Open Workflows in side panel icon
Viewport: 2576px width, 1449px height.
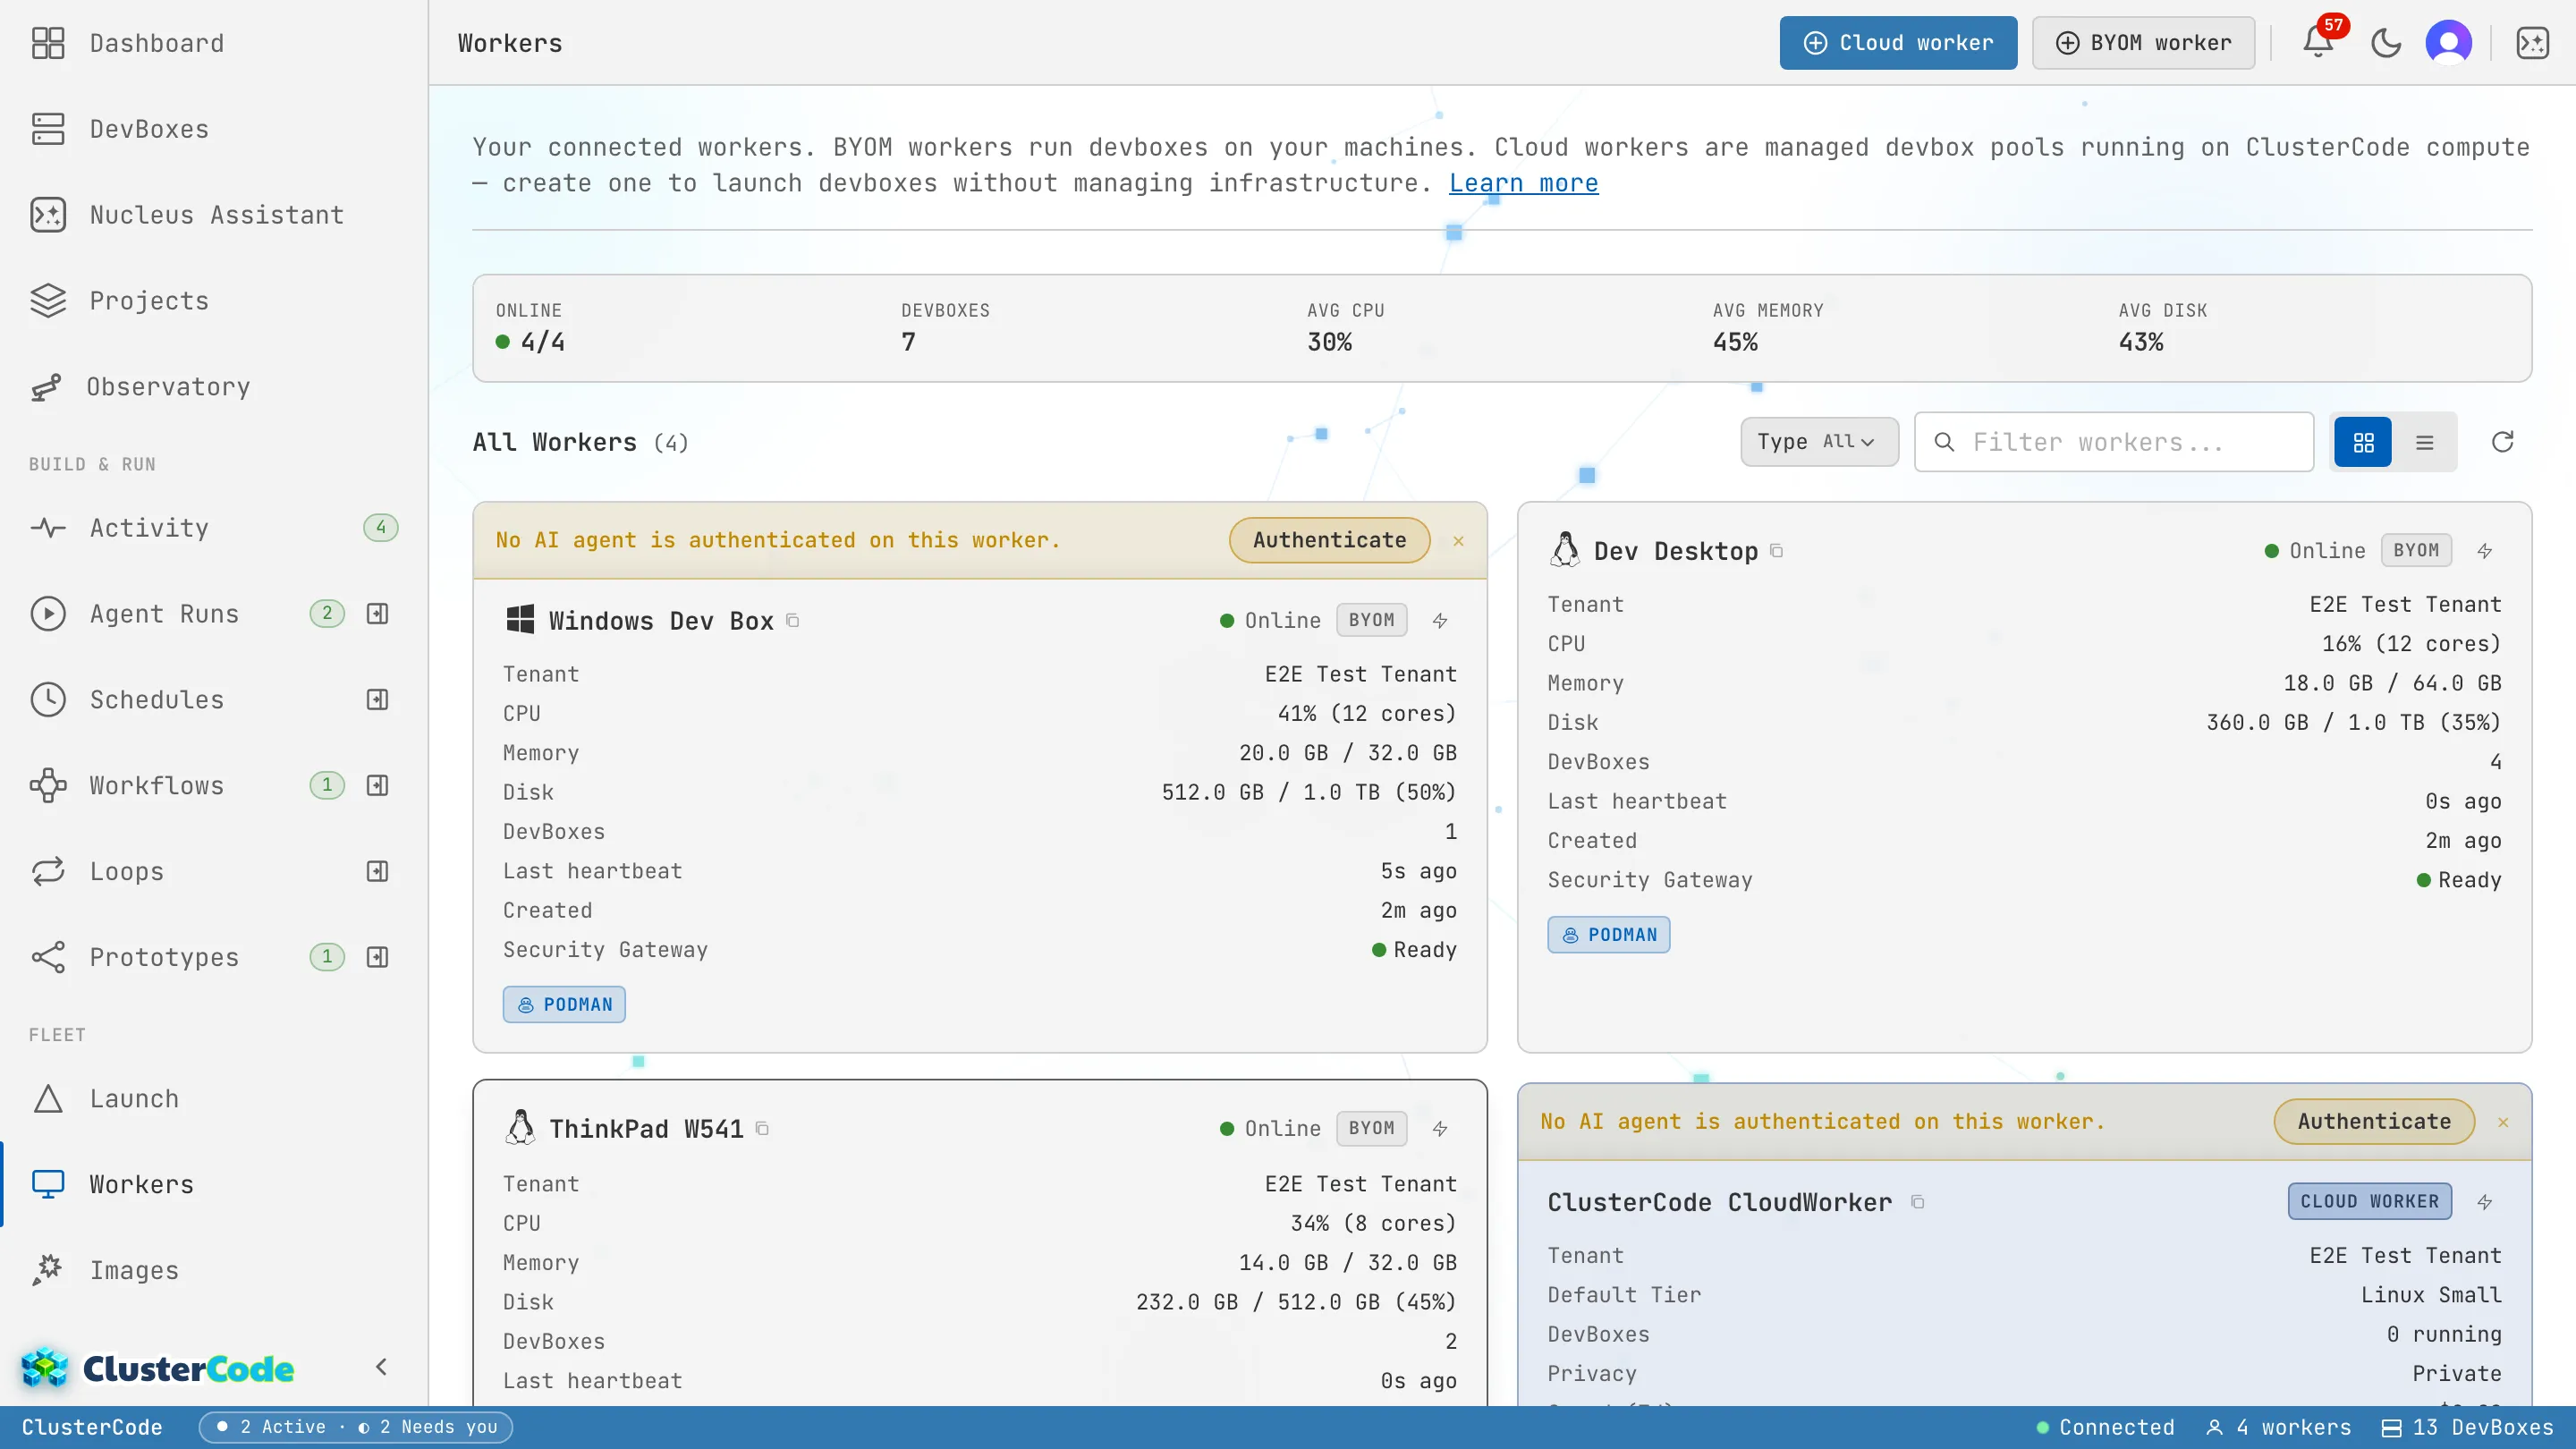pyautogui.click(x=377, y=786)
